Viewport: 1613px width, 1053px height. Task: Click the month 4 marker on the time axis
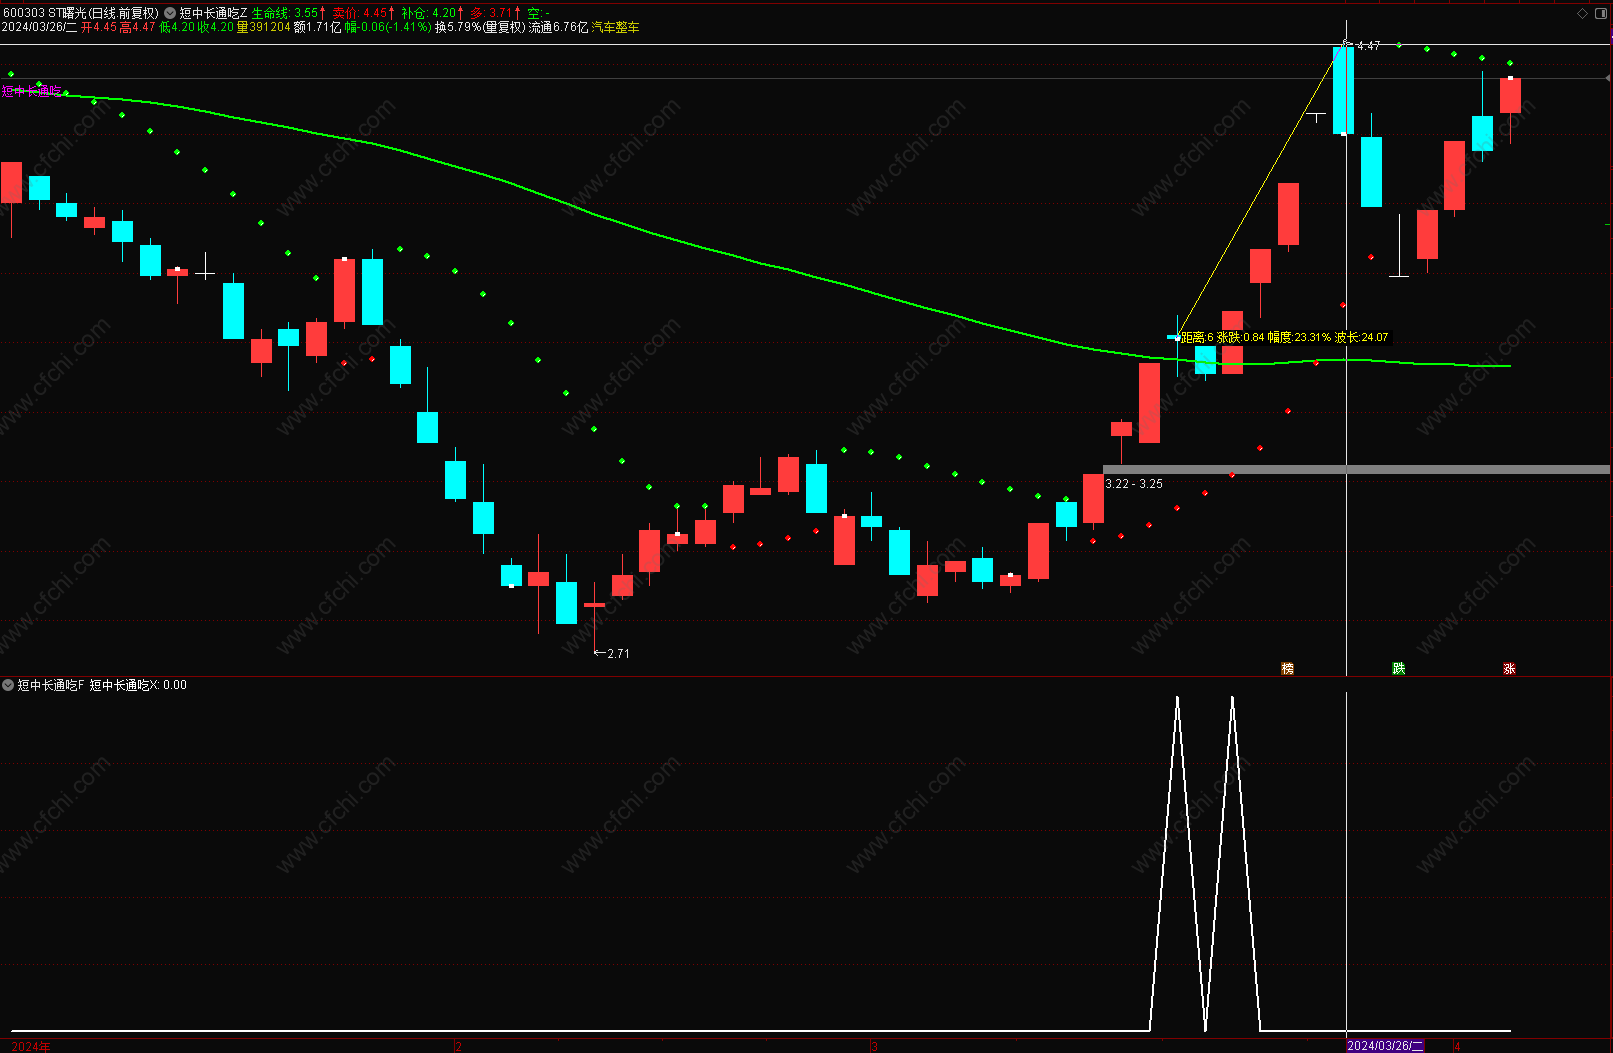coord(1458,1046)
